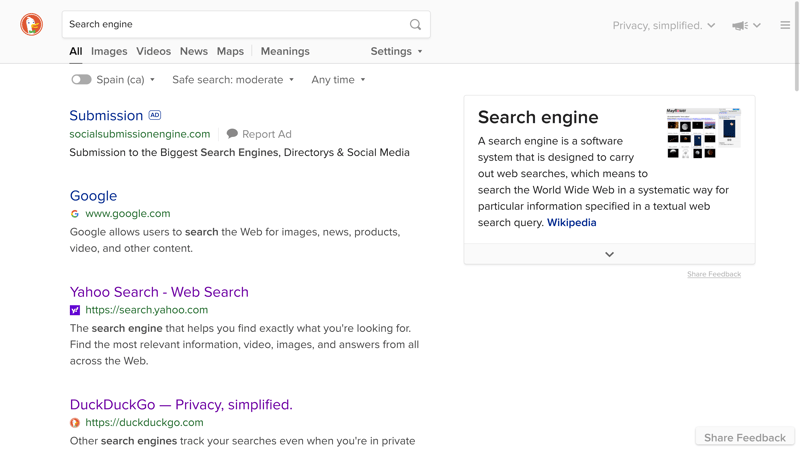Click the Wikipedia link in info box
This screenshot has width=800, height=450.
click(x=571, y=222)
